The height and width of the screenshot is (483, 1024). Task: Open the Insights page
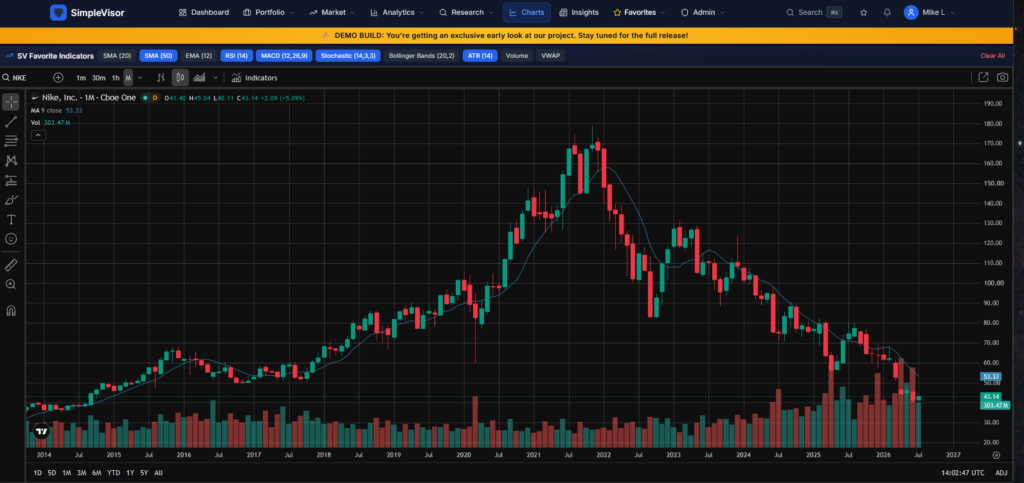click(579, 12)
